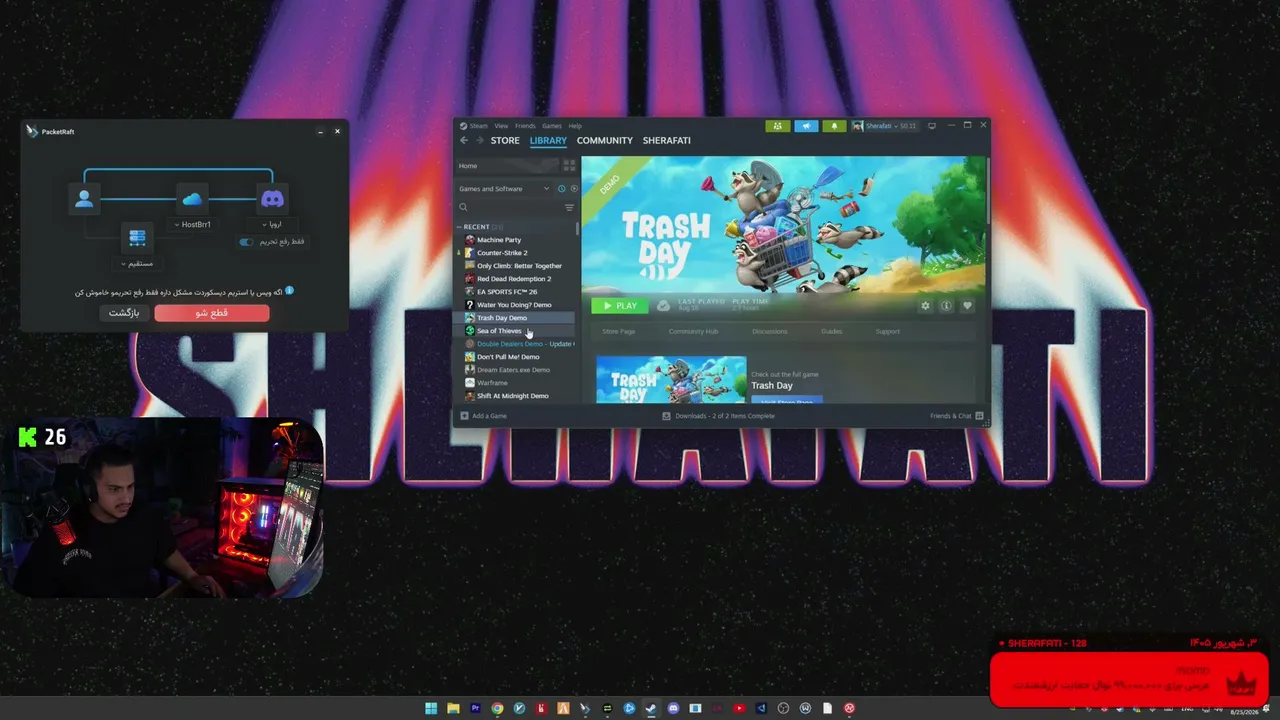Open the Sherafati account dropdown
This screenshot has height=720, width=1280.
[x=885, y=126]
